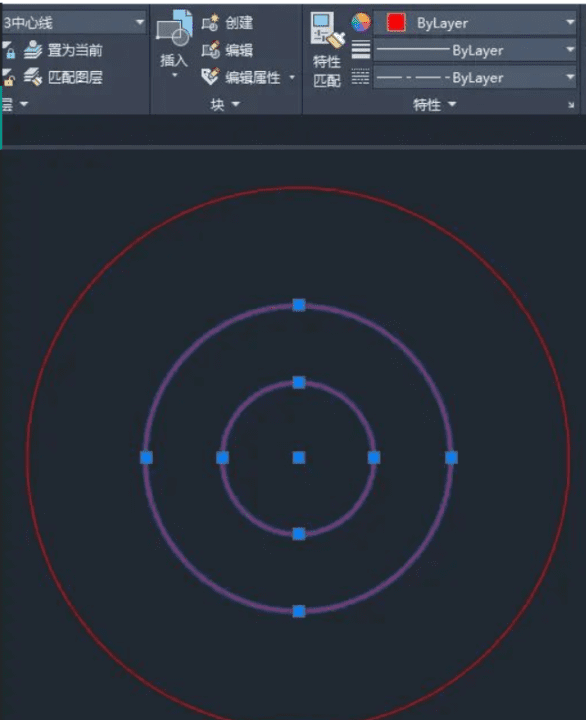This screenshot has width=586, height=720.
Task: Click the 特性匹配 (Match Properties) icon
Action: point(327,30)
